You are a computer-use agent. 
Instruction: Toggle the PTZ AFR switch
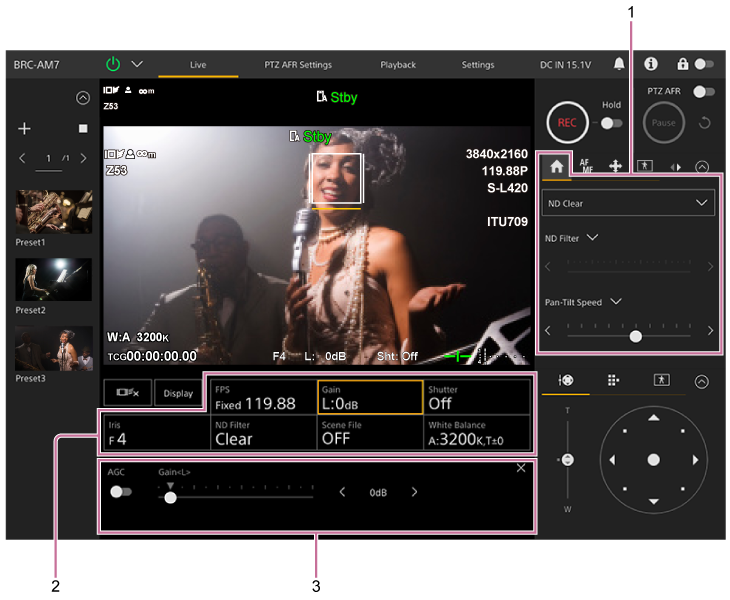coord(704,92)
